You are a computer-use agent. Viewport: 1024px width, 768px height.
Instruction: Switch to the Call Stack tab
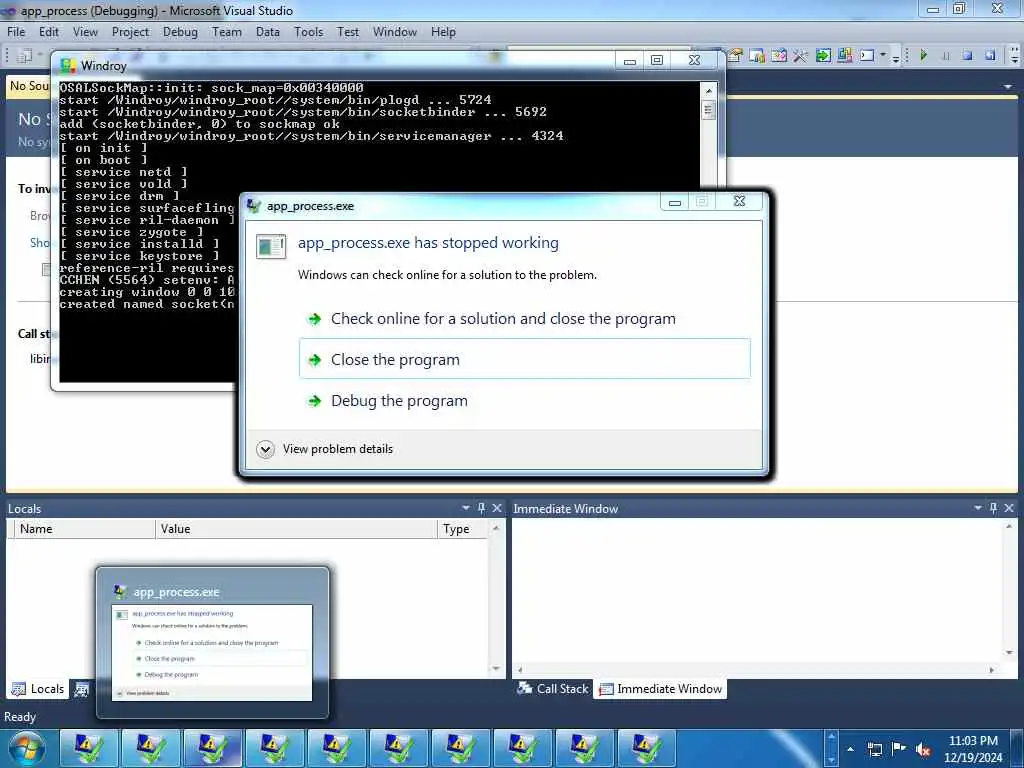(553, 689)
